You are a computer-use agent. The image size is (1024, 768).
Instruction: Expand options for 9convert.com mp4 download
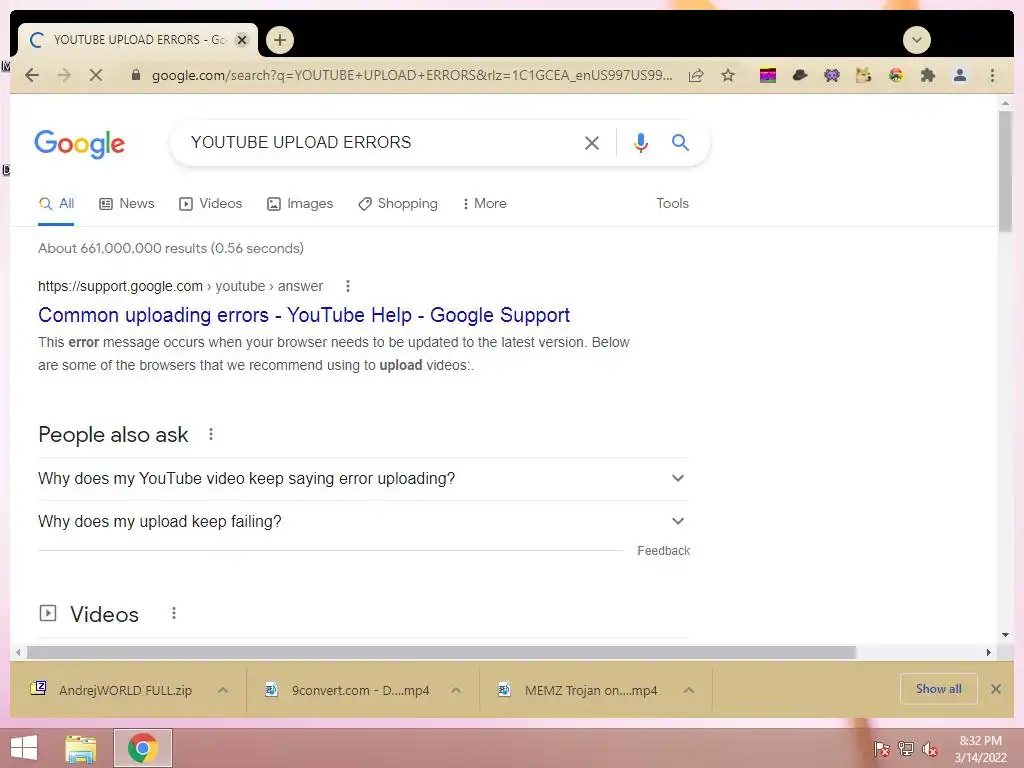pyautogui.click(x=456, y=690)
